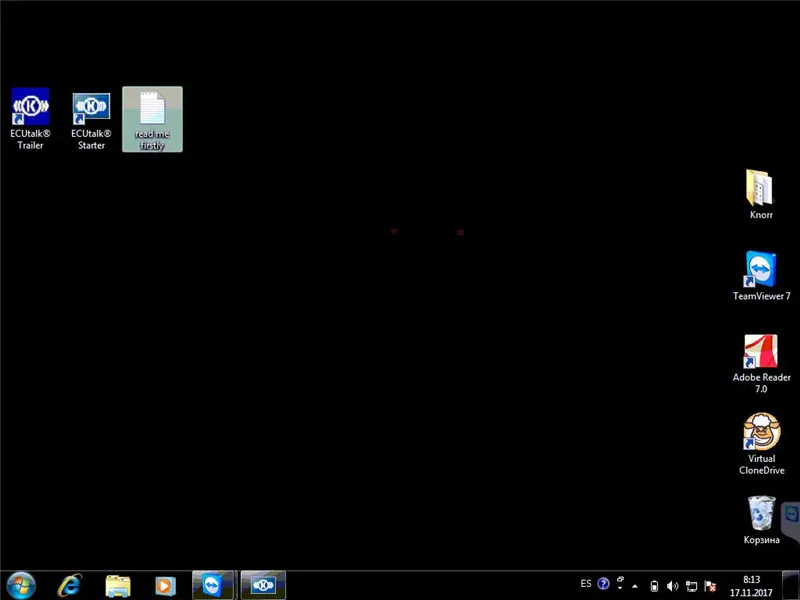
Task: Open Action Center flag icon
Action: pyautogui.click(x=710, y=586)
